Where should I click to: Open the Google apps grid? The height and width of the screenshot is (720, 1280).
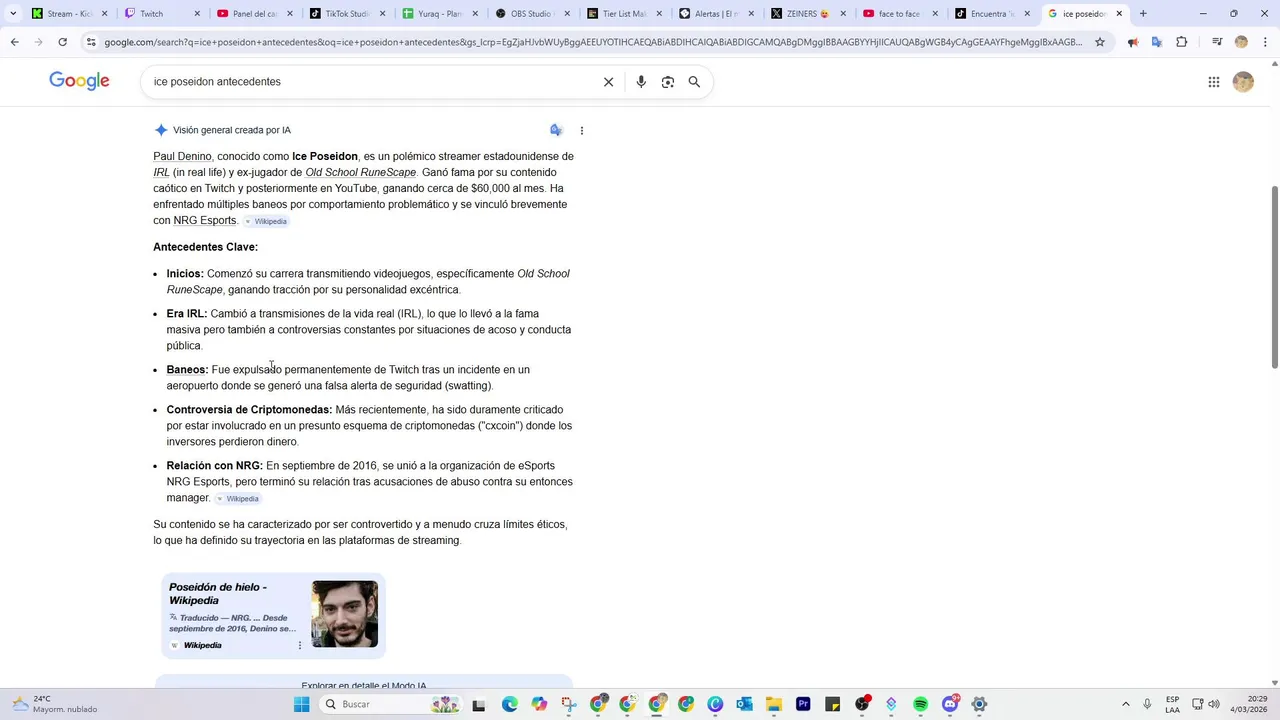tap(1214, 82)
